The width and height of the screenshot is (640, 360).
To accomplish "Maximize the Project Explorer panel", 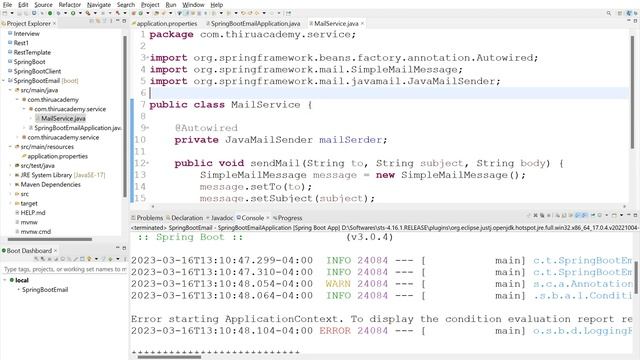I will click(124, 21).
